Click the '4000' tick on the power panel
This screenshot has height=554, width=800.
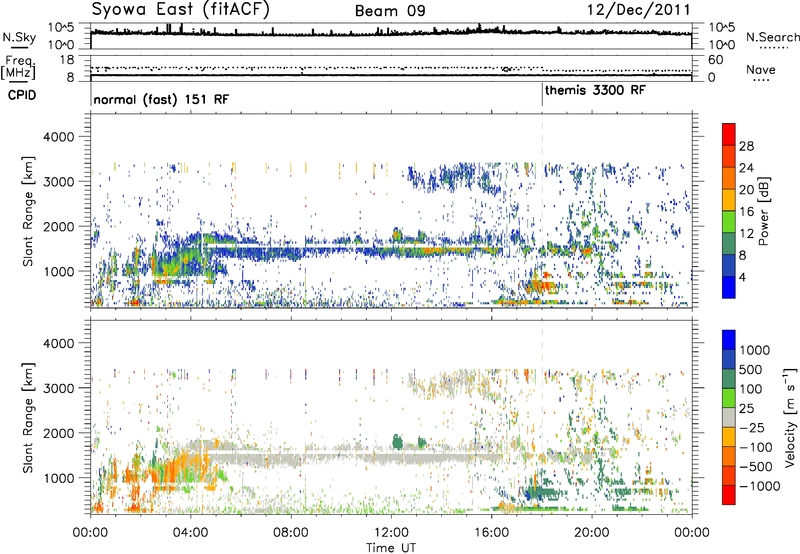pyautogui.click(x=58, y=137)
